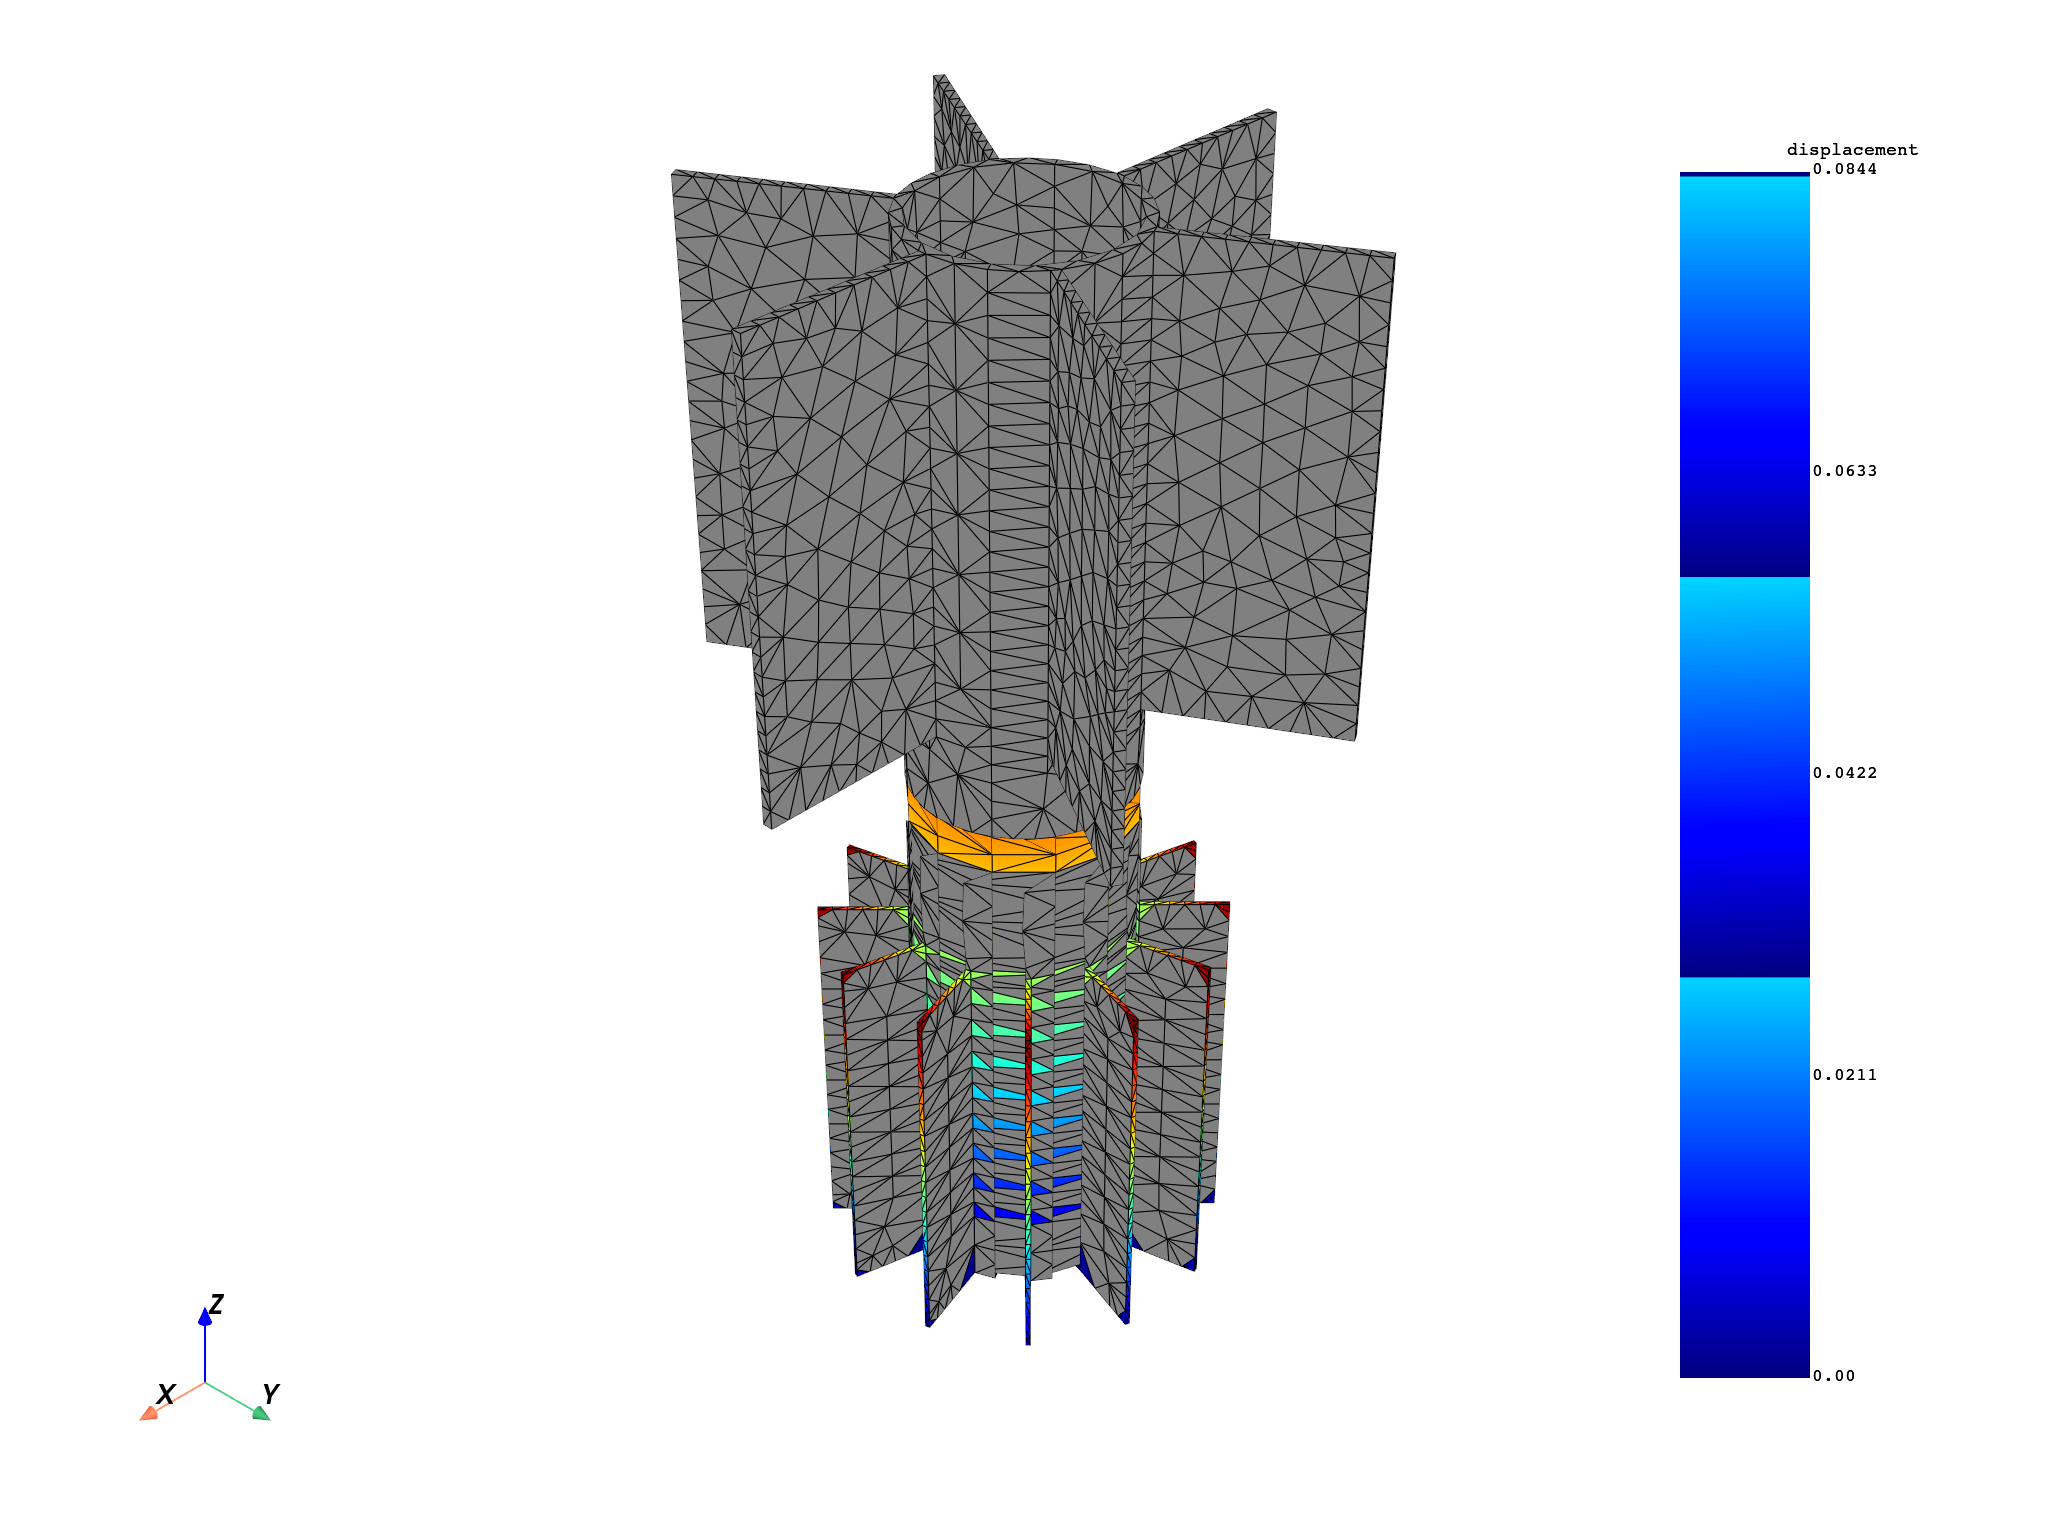Click the top segment of color bar
The width and height of the screenshot is (2048, 1536).
point(1744,375)
